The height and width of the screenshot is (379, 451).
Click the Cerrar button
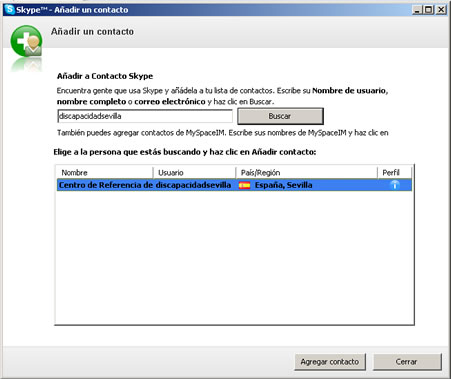pyautogui.click(x=407, y=362)
